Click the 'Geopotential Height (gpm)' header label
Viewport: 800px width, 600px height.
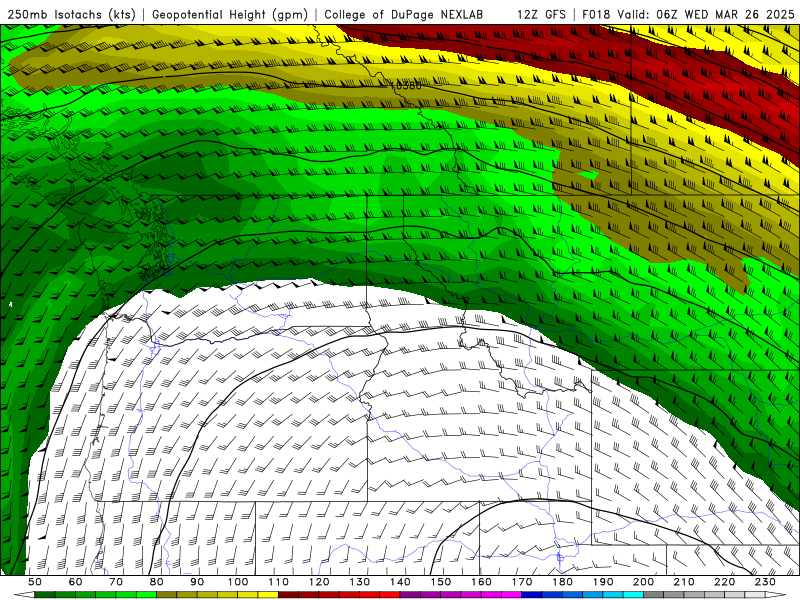230,15
